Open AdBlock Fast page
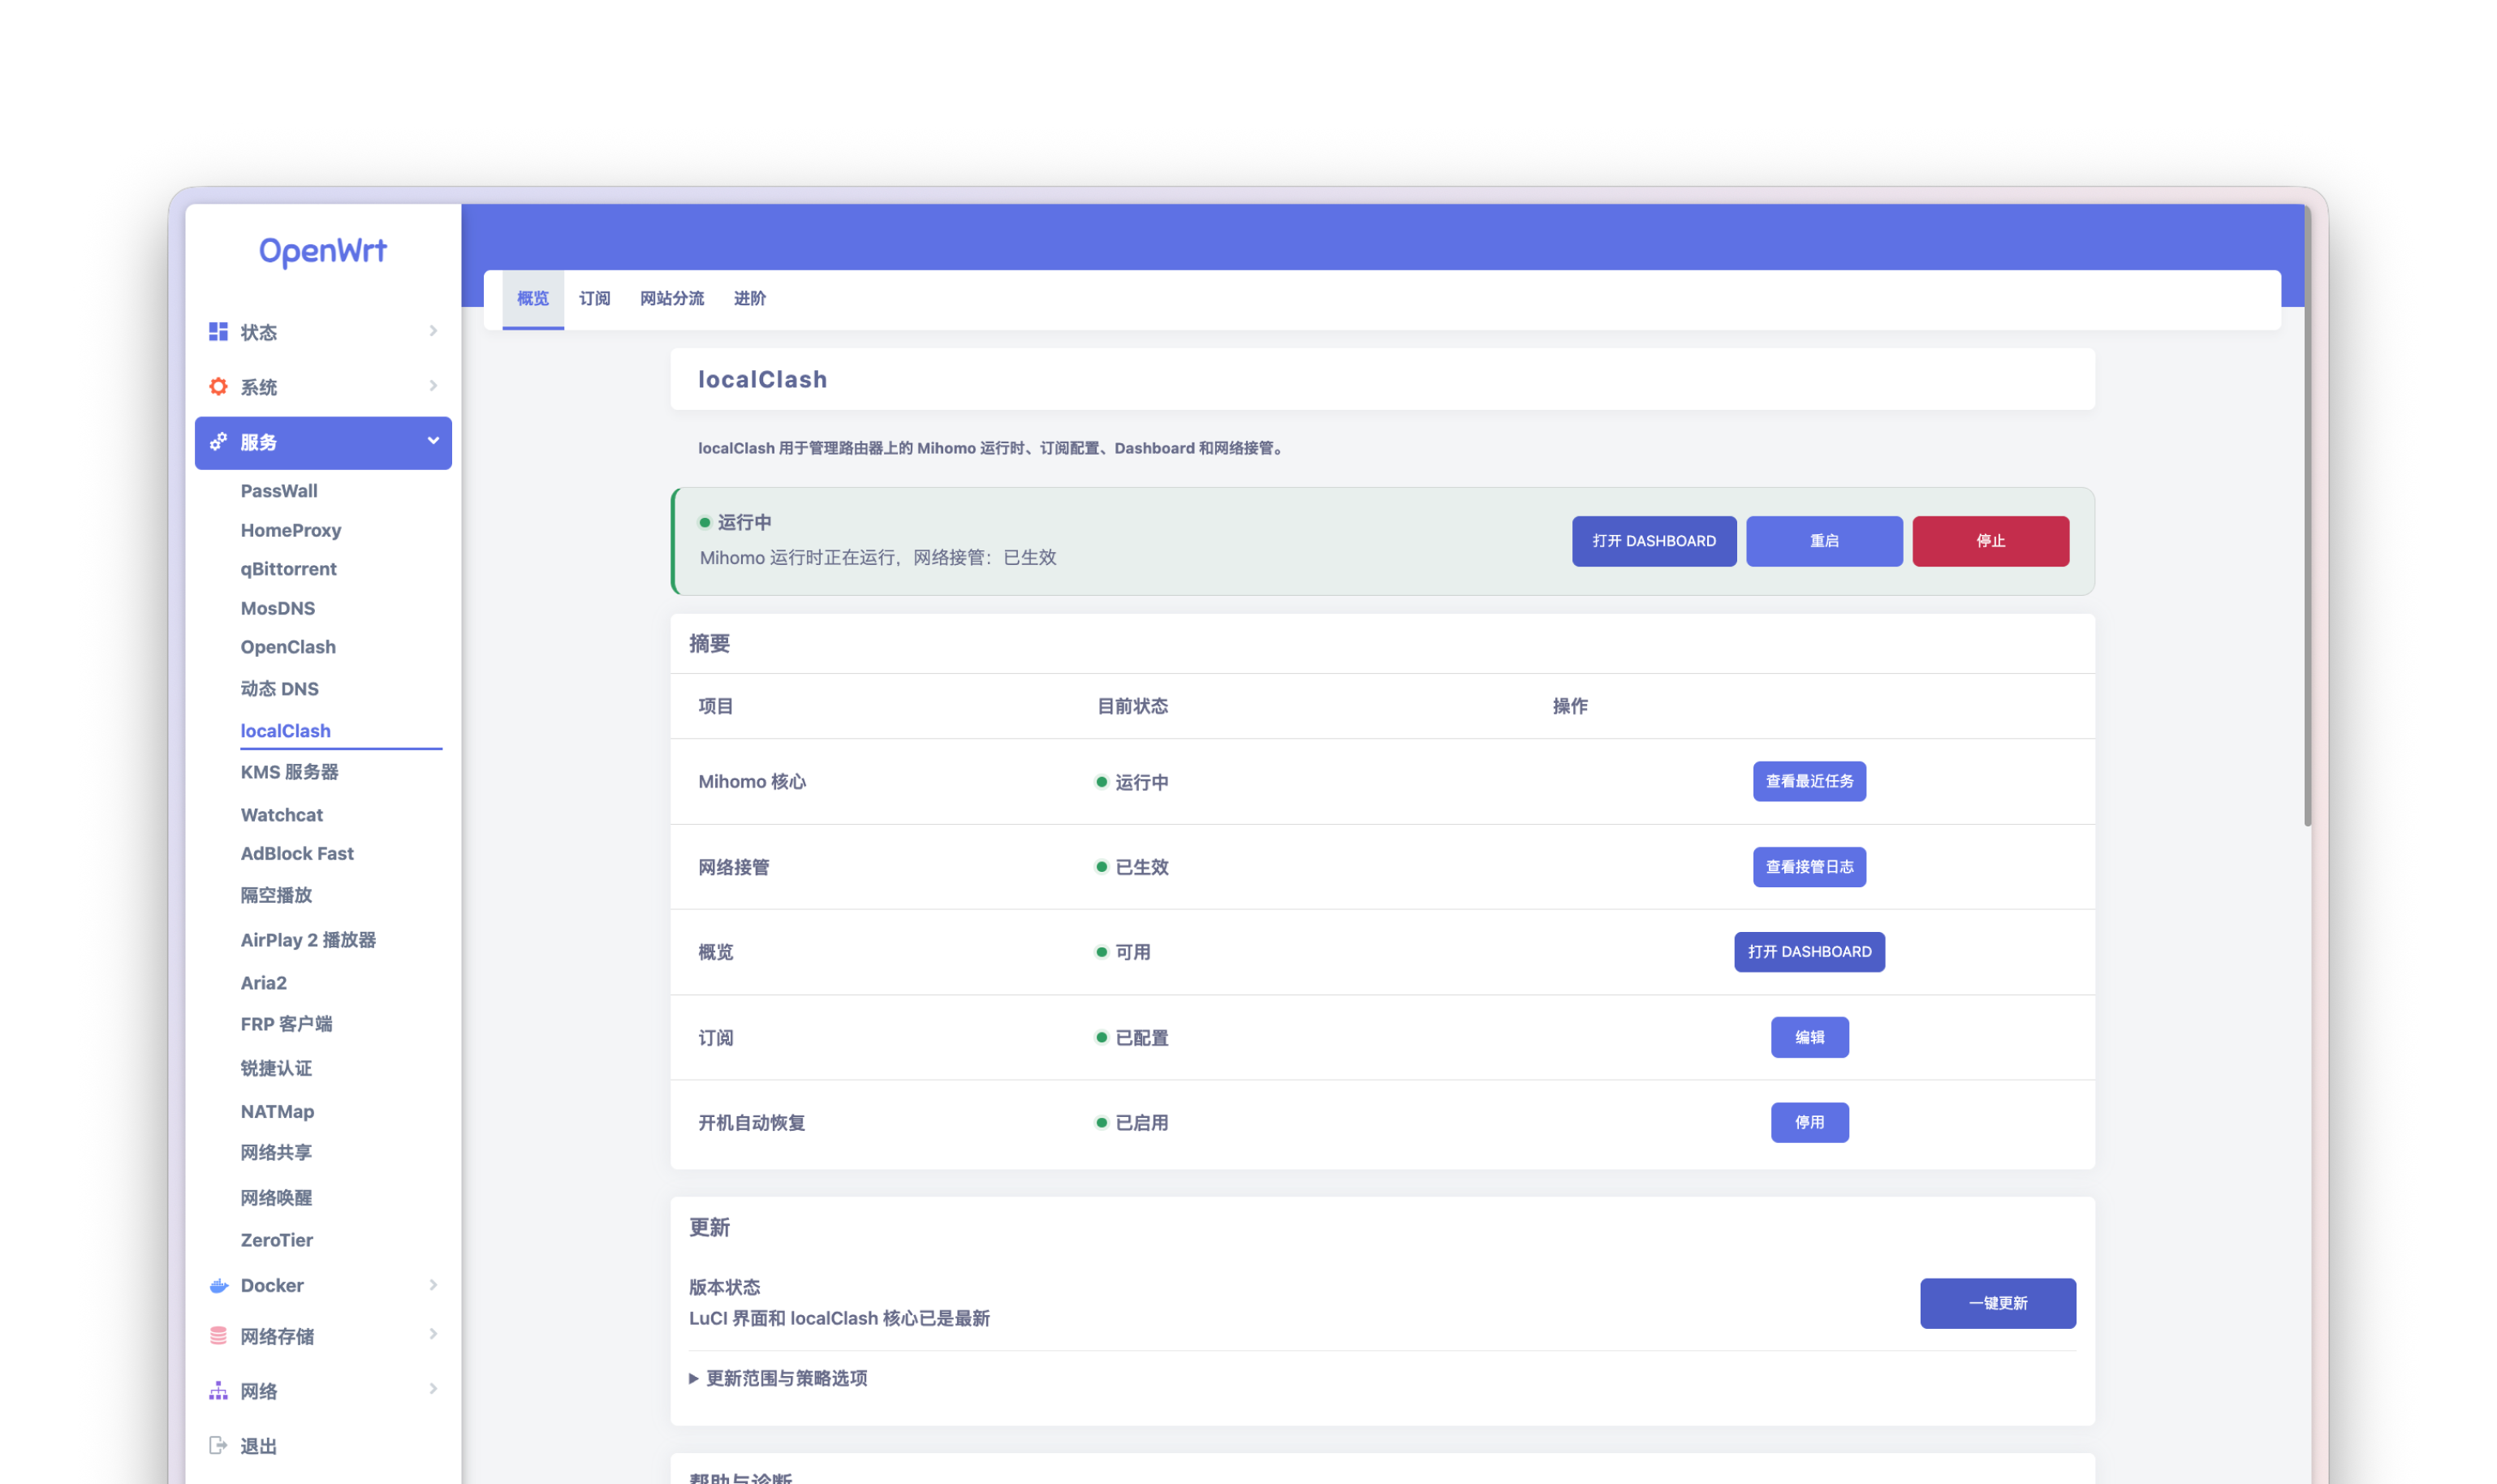Image resolution: width=2497 pixels, height=1484 pixels. [x=297, y=853]
